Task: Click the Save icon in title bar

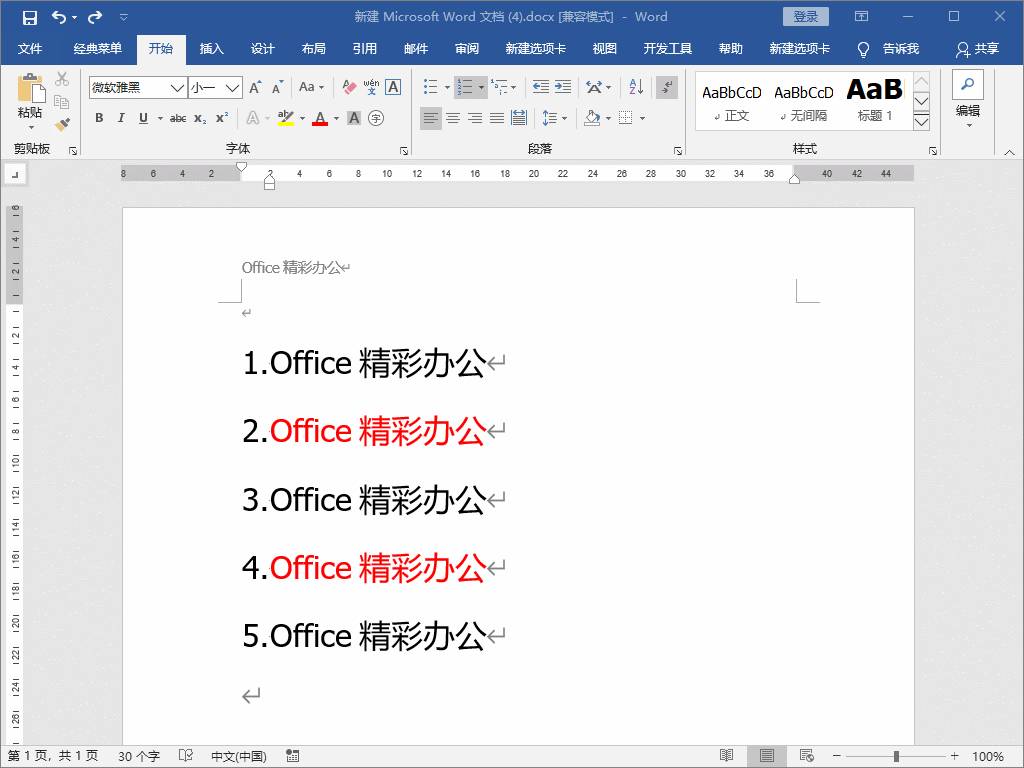Action: [x=29, y=18]
